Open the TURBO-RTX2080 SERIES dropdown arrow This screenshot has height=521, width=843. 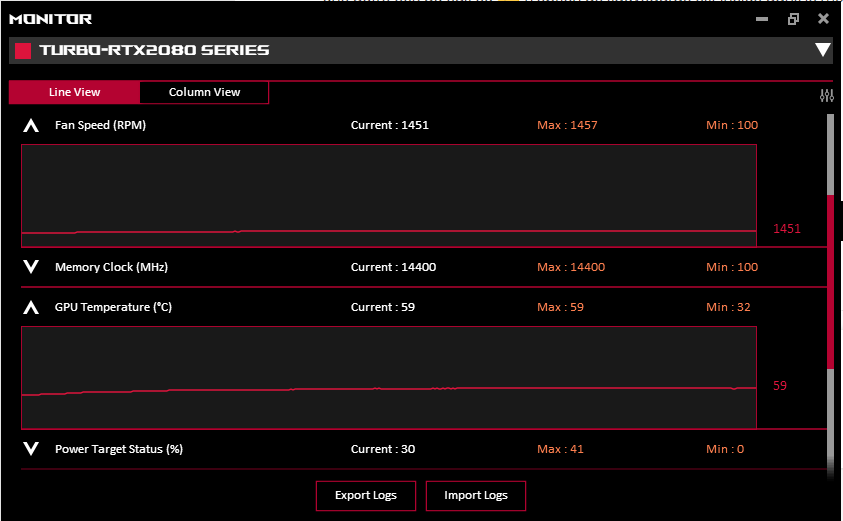point(822,50)
